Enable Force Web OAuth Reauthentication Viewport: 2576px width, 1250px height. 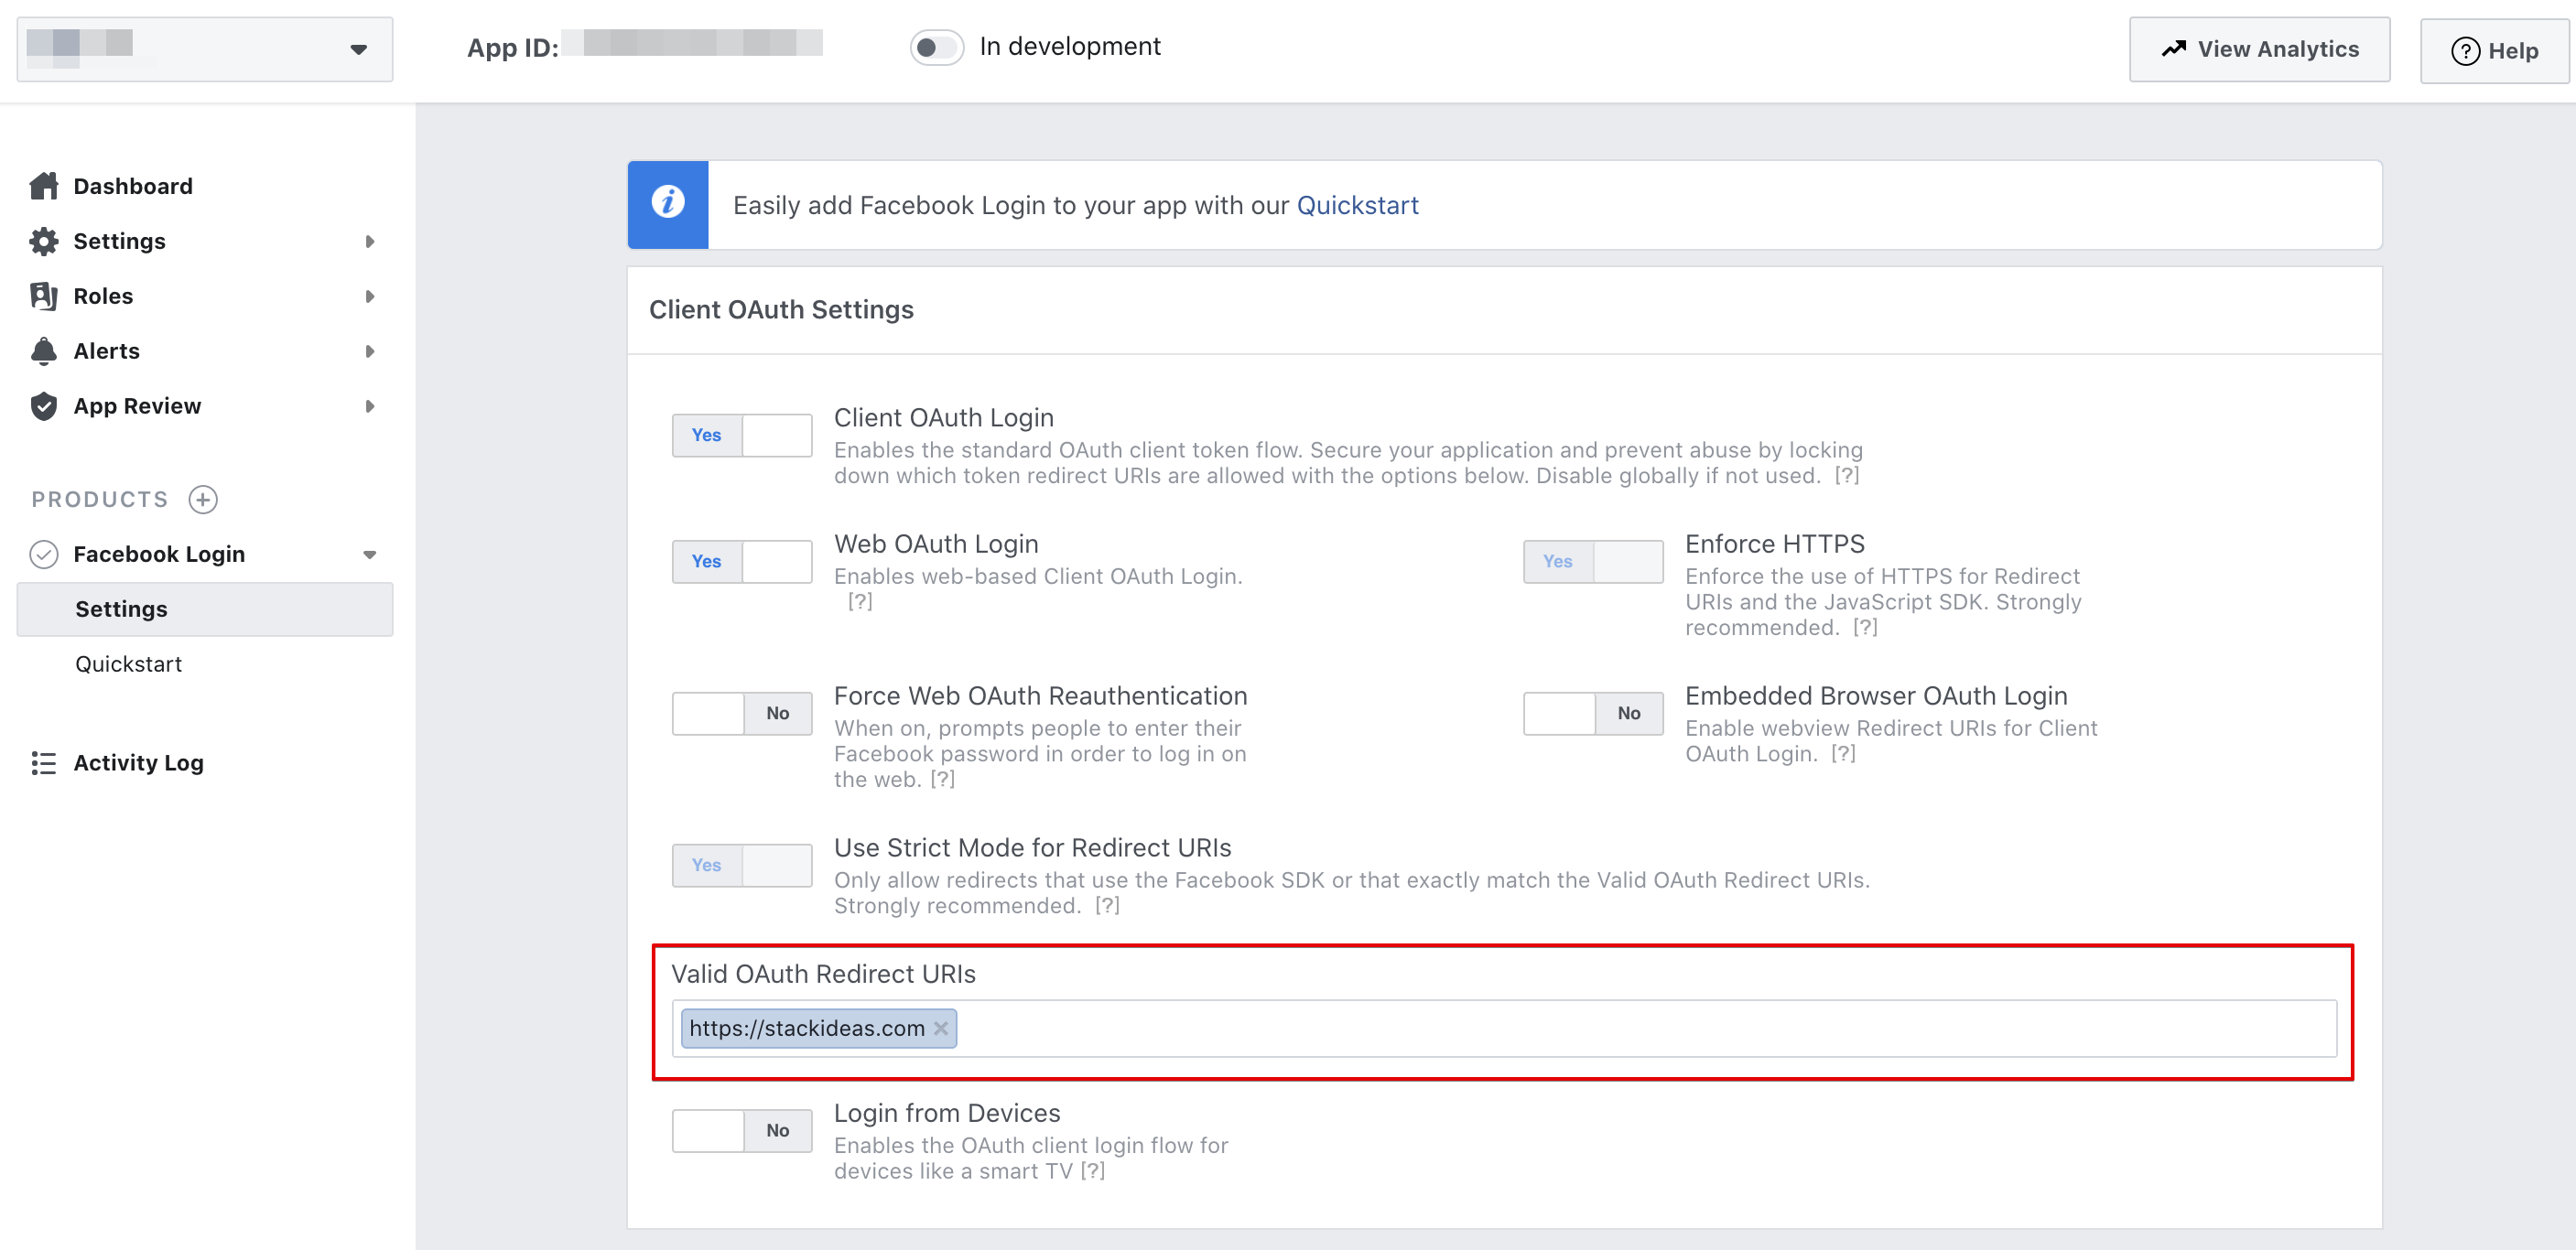click(742, 713)
